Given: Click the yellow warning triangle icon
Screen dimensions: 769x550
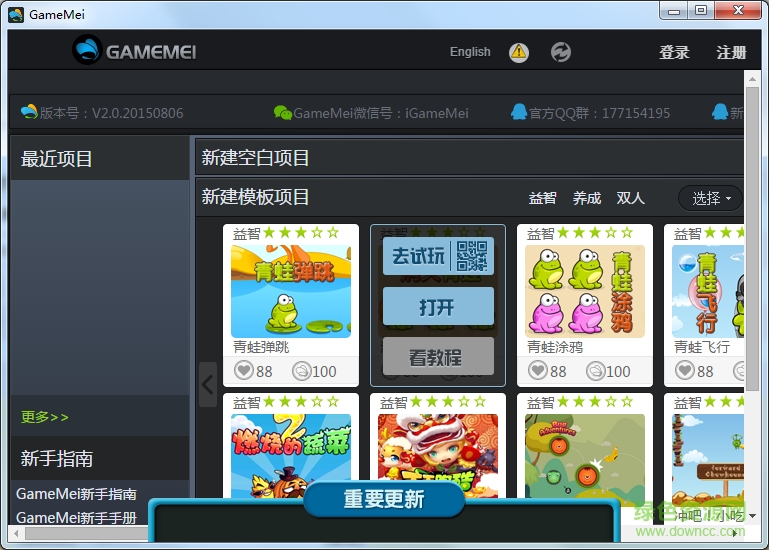Looking at the screenshot, I should (519, 52).
